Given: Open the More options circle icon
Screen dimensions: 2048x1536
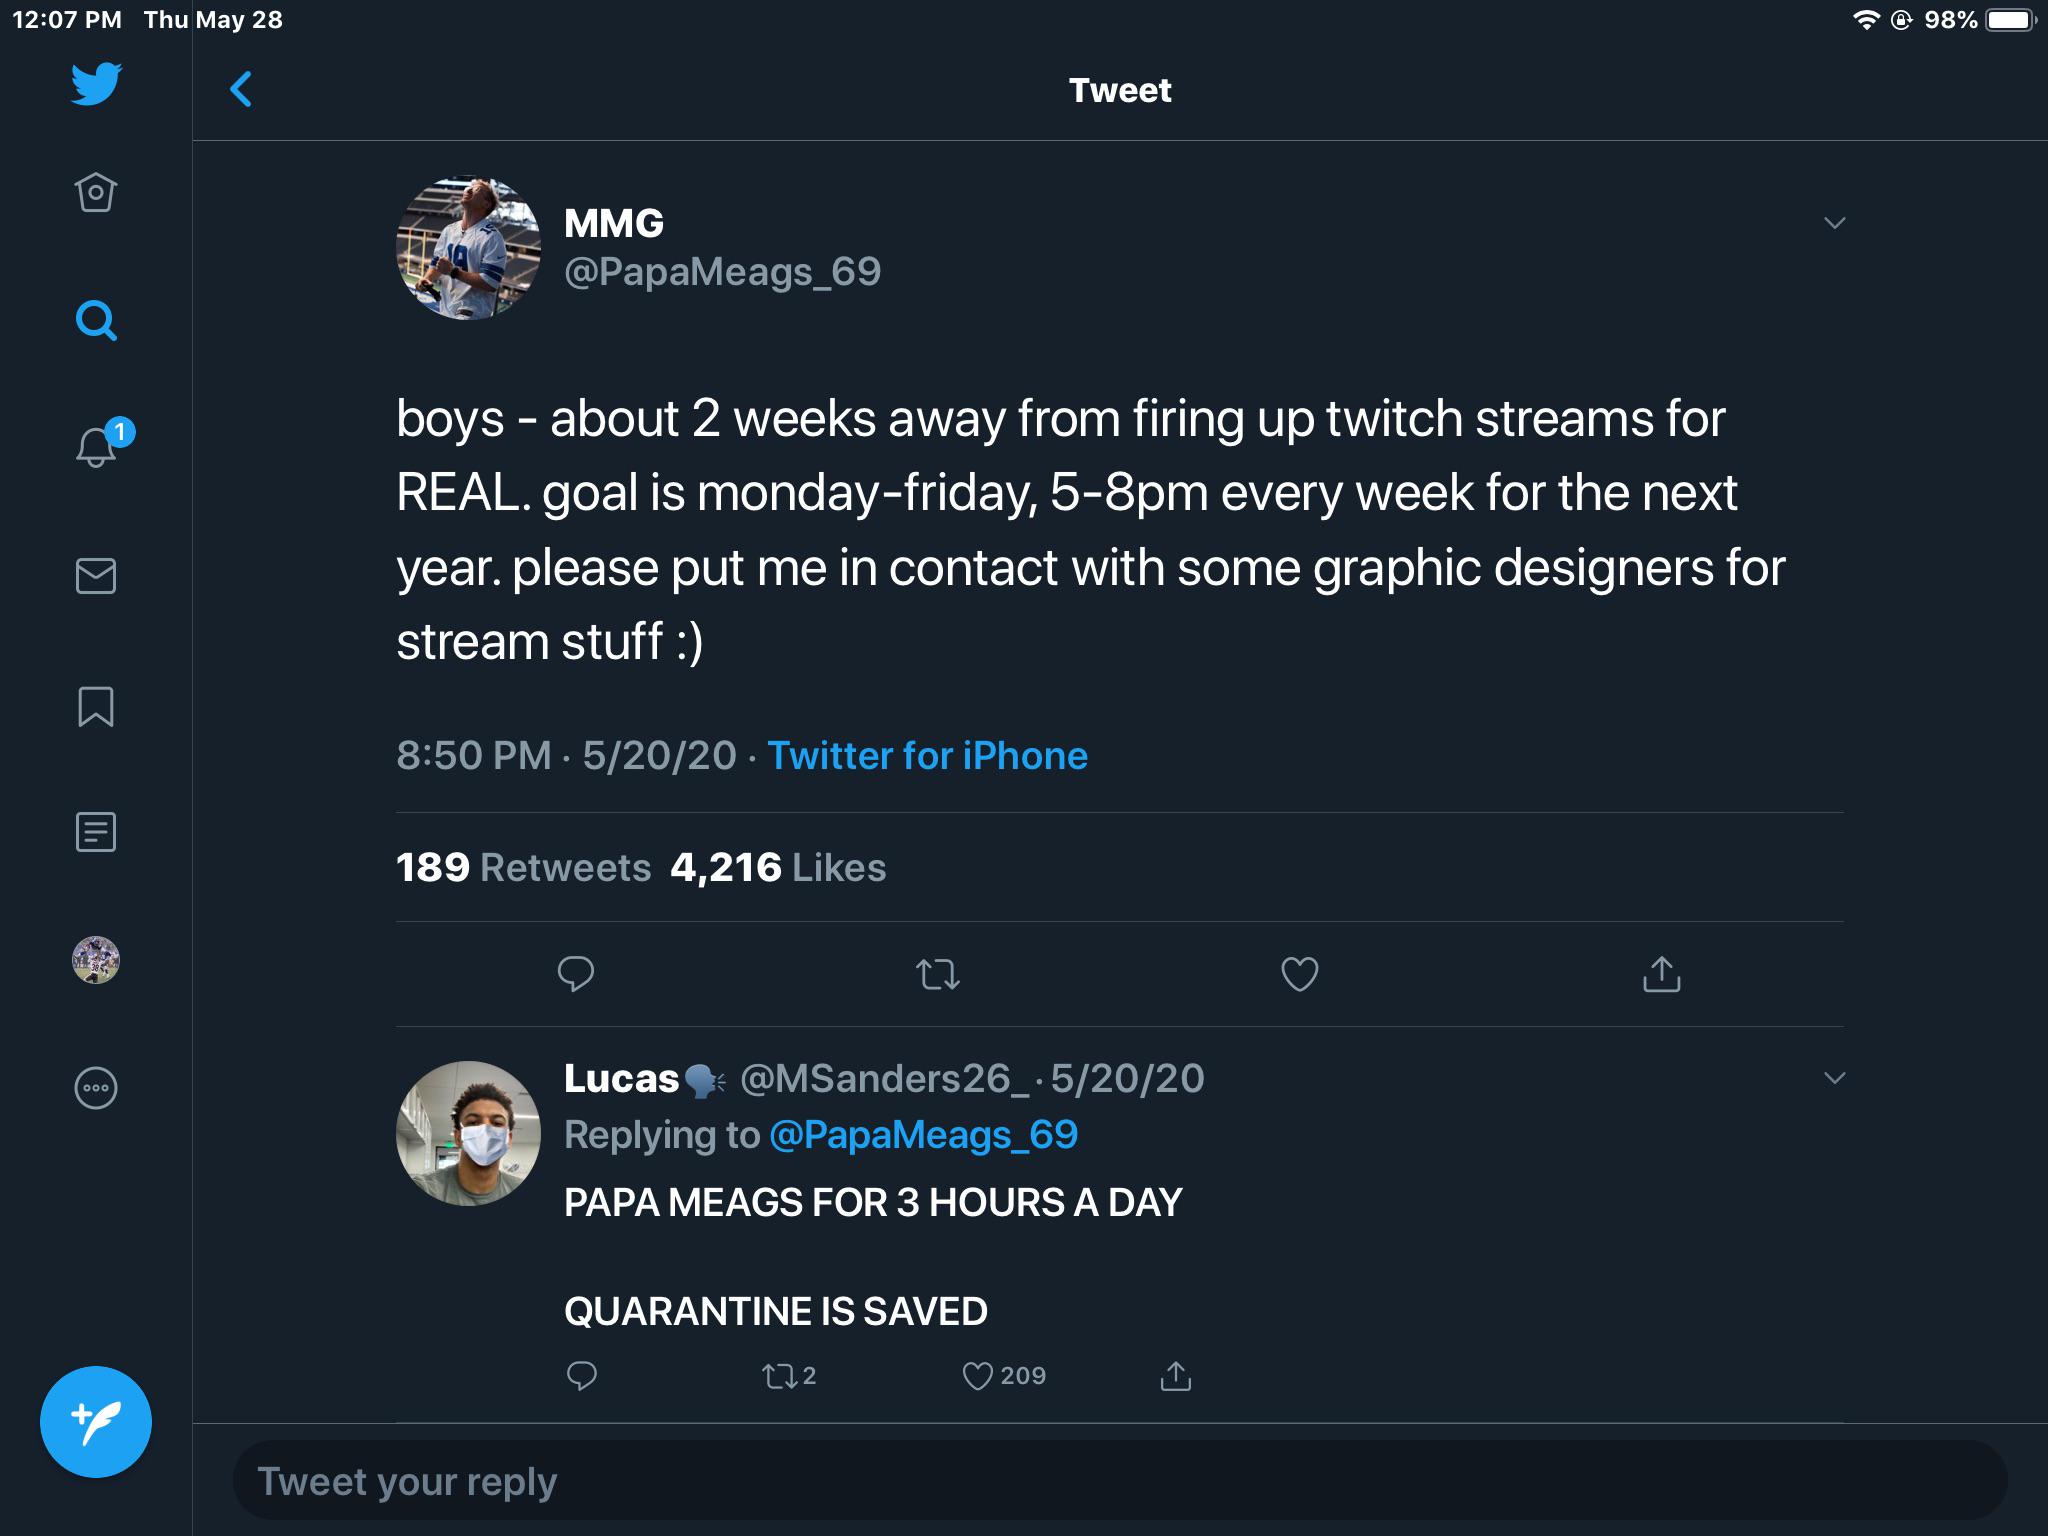Looking at the screenshot, I should (x=96, y=1088).
